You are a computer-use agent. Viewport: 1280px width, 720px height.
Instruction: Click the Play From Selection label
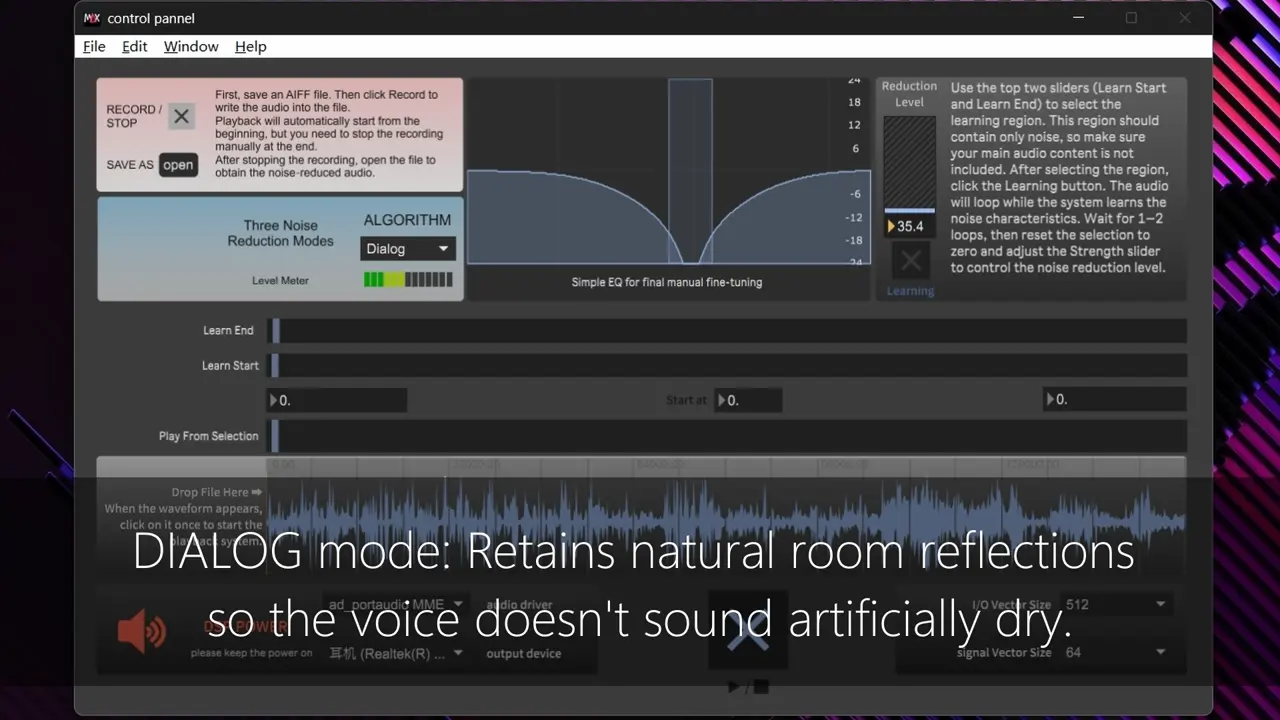tap(208, 436)
